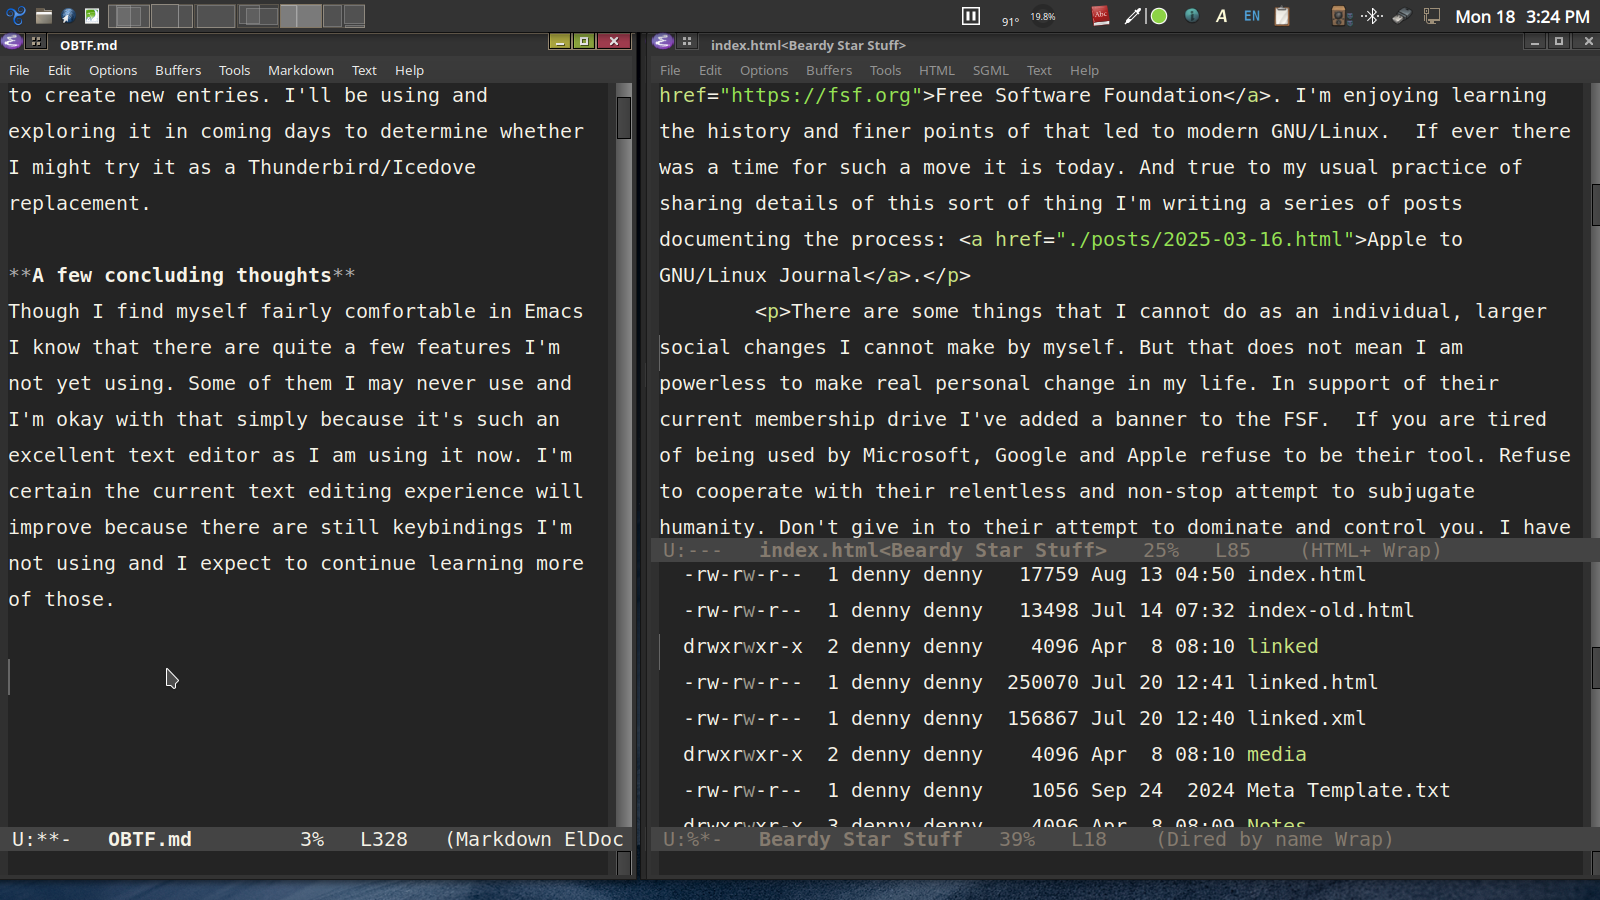Toggle the 'A' font indicator in the tray
The height and width of the screenshot is (900, 1600).
[1222, 16]
